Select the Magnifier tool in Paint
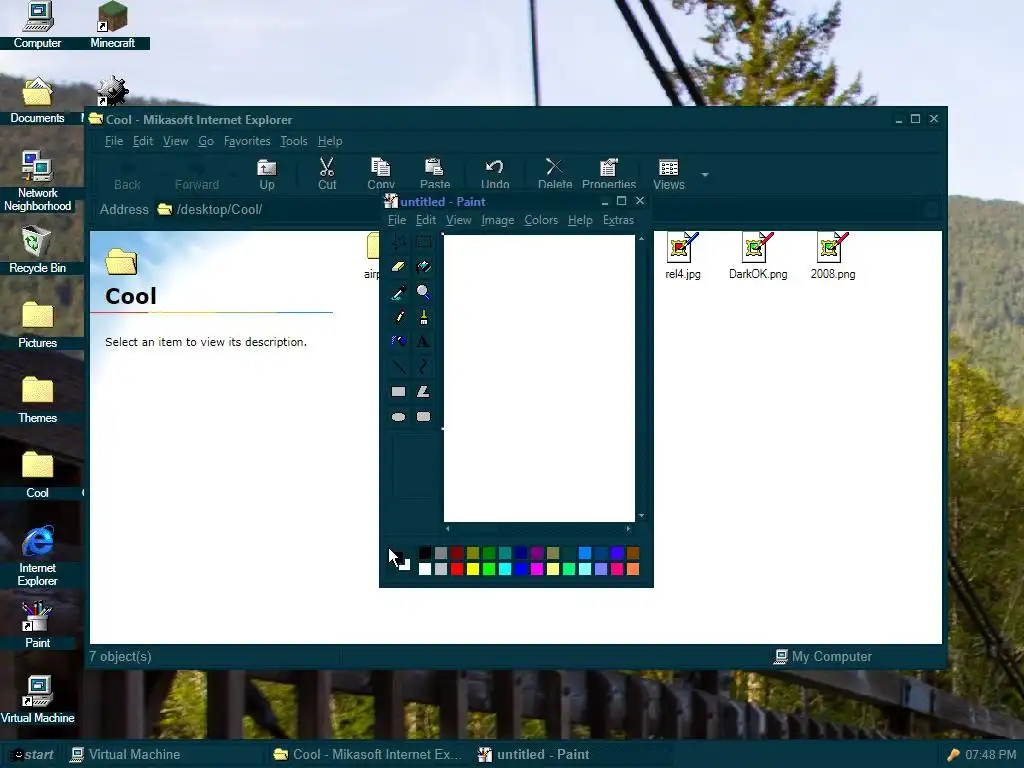The image size is (1024, 768). pos(423,292)
